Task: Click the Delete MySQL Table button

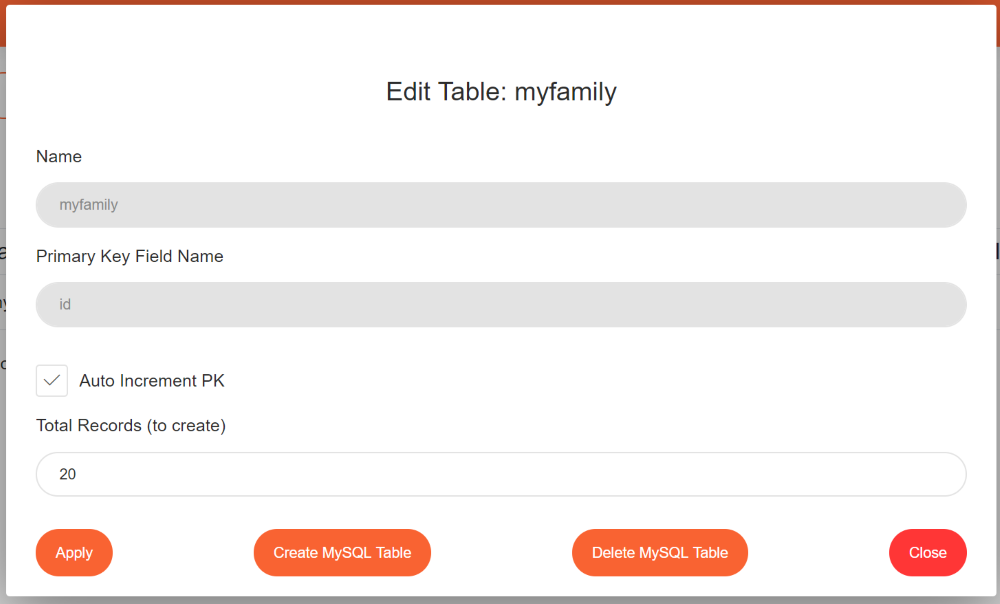Action: [x=660, y=553]
